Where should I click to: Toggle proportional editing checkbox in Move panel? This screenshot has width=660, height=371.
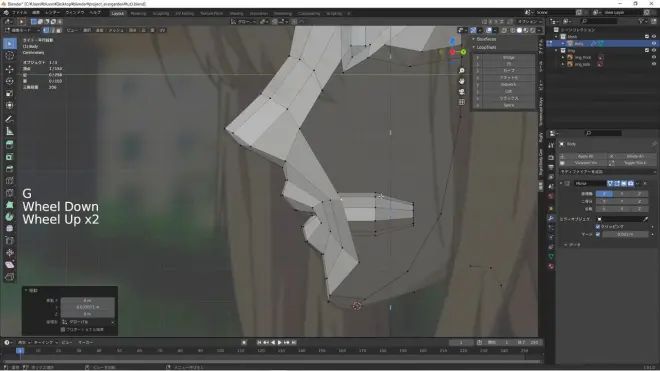click(x=63, y=329)
